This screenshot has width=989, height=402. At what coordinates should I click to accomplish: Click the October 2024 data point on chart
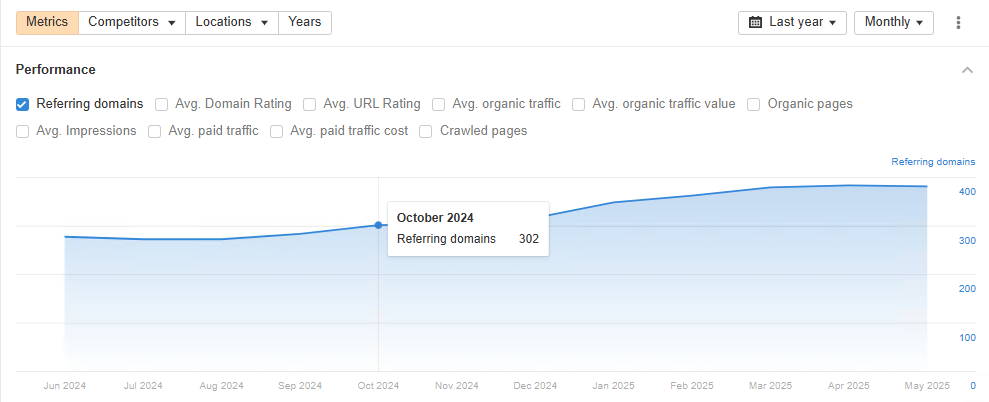click(378, 225)
